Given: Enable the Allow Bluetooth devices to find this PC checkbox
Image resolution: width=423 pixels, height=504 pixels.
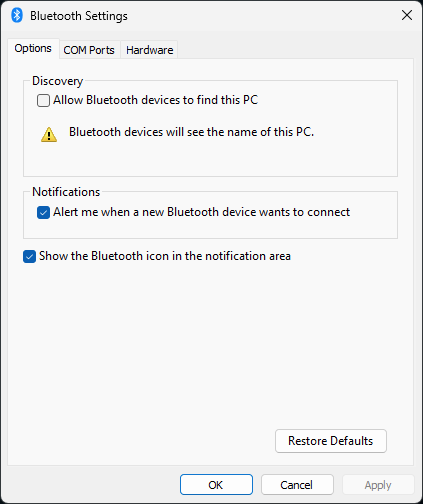Looking at the screenshot, I should tap(43, 100).
